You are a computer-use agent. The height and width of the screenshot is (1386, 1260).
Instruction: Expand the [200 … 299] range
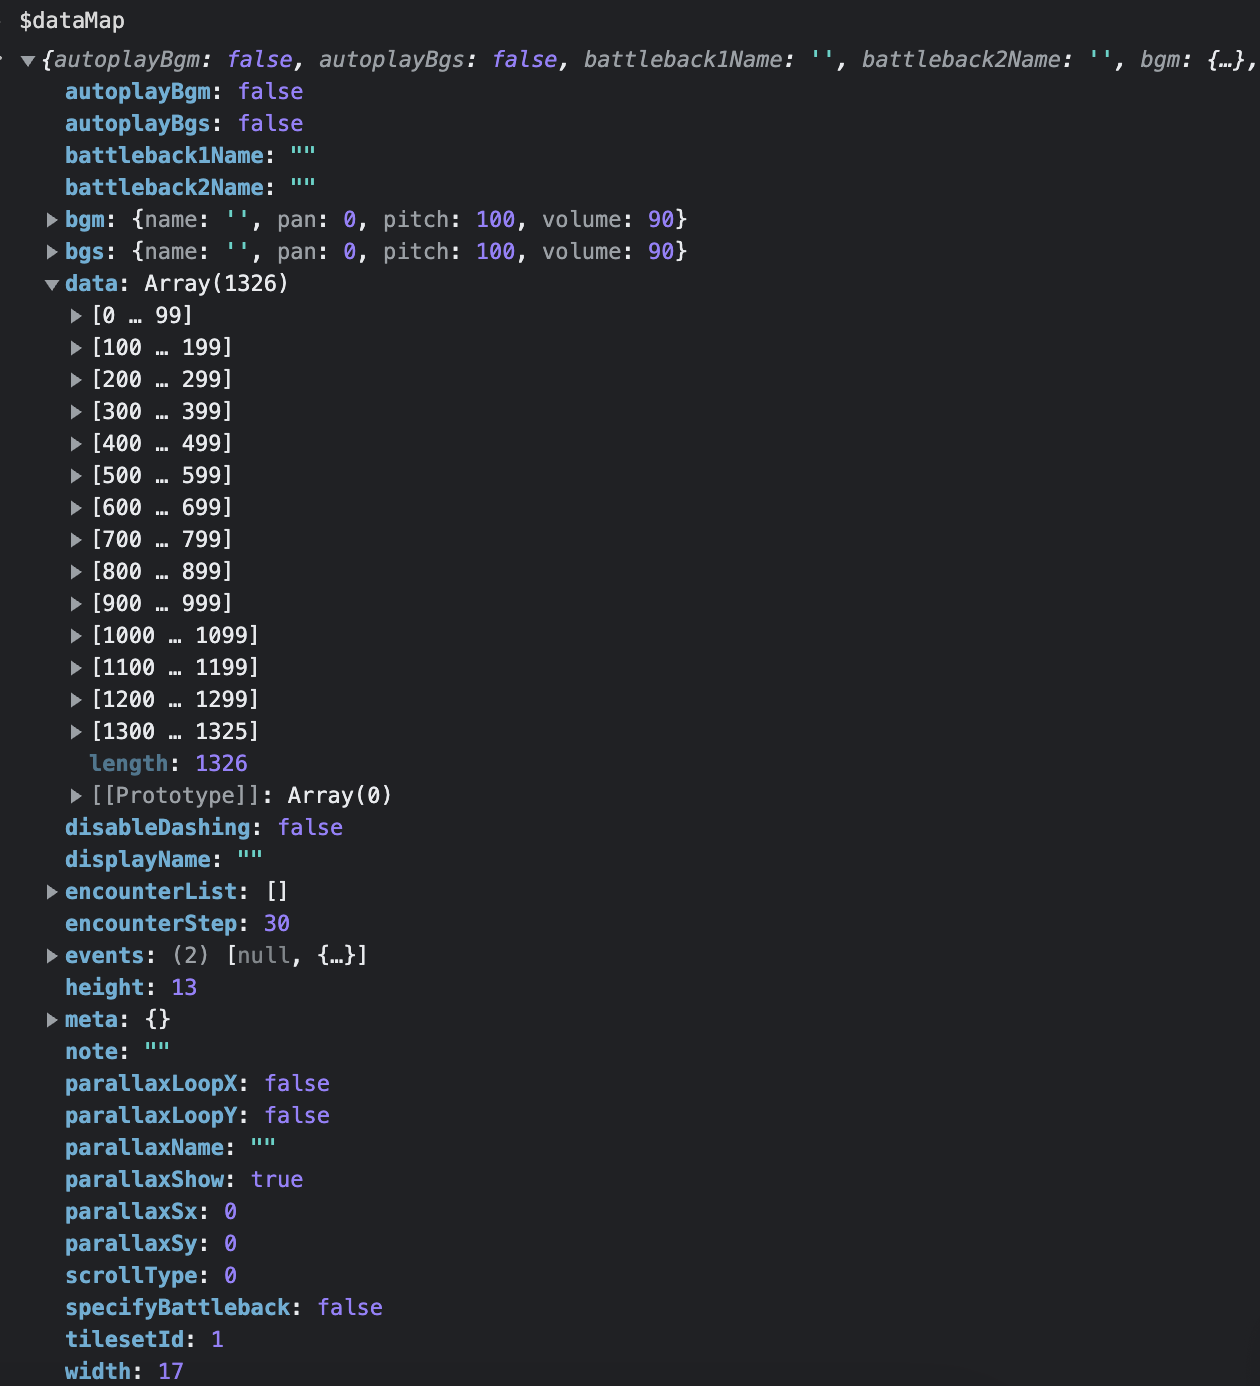76,380
